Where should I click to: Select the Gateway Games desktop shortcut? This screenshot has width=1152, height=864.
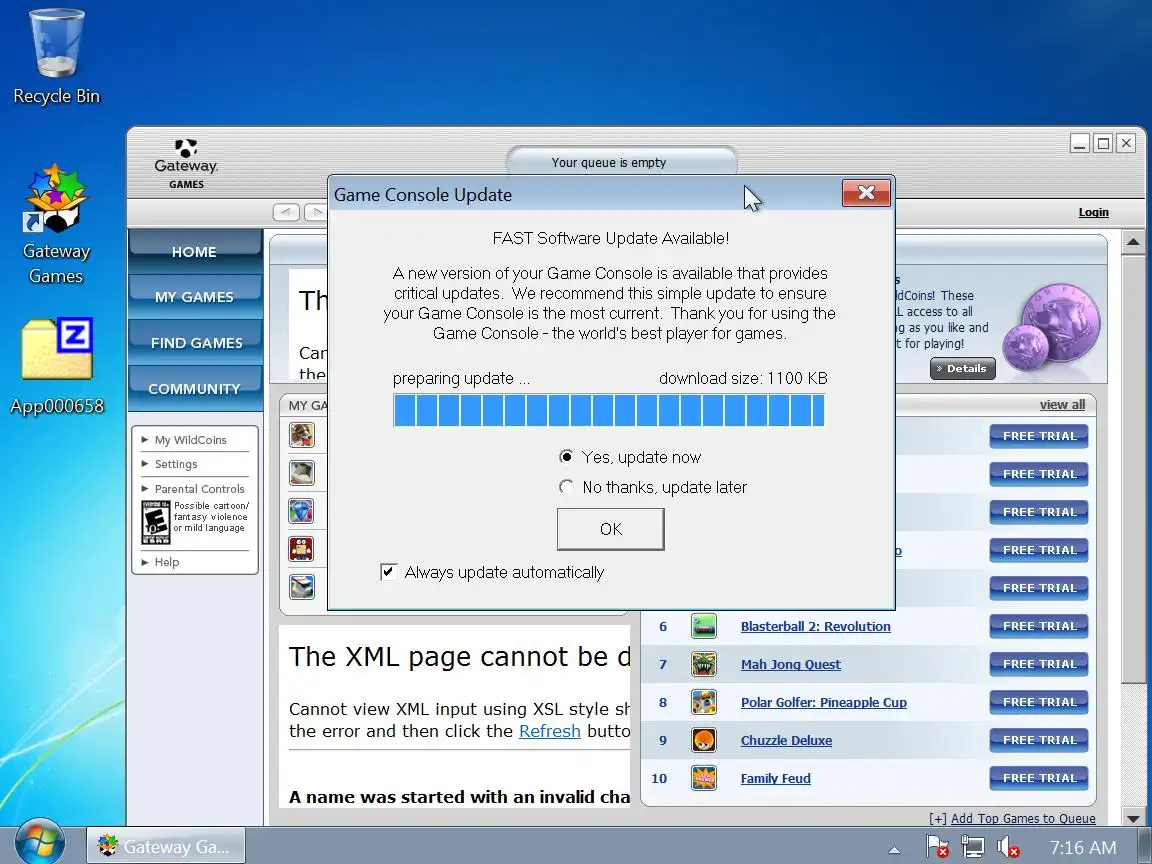pos(56,224)
